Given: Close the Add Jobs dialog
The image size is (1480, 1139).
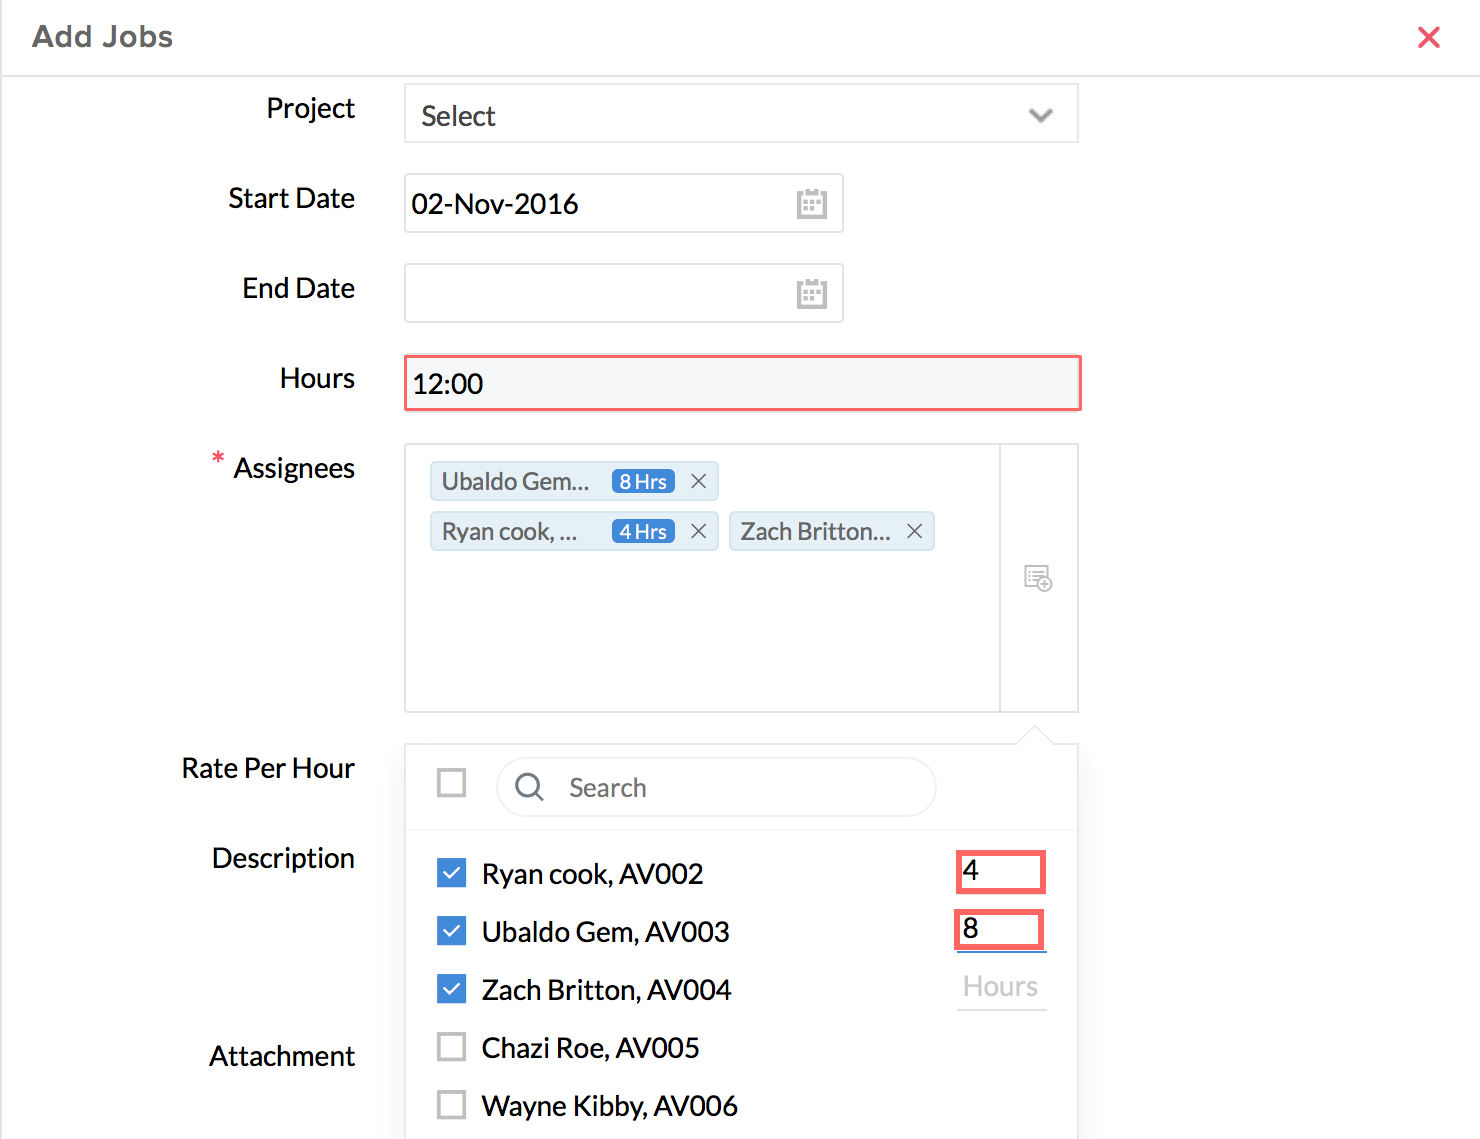Looking at the screenshot, I should pyautogui.click(x=1428, y=38).
